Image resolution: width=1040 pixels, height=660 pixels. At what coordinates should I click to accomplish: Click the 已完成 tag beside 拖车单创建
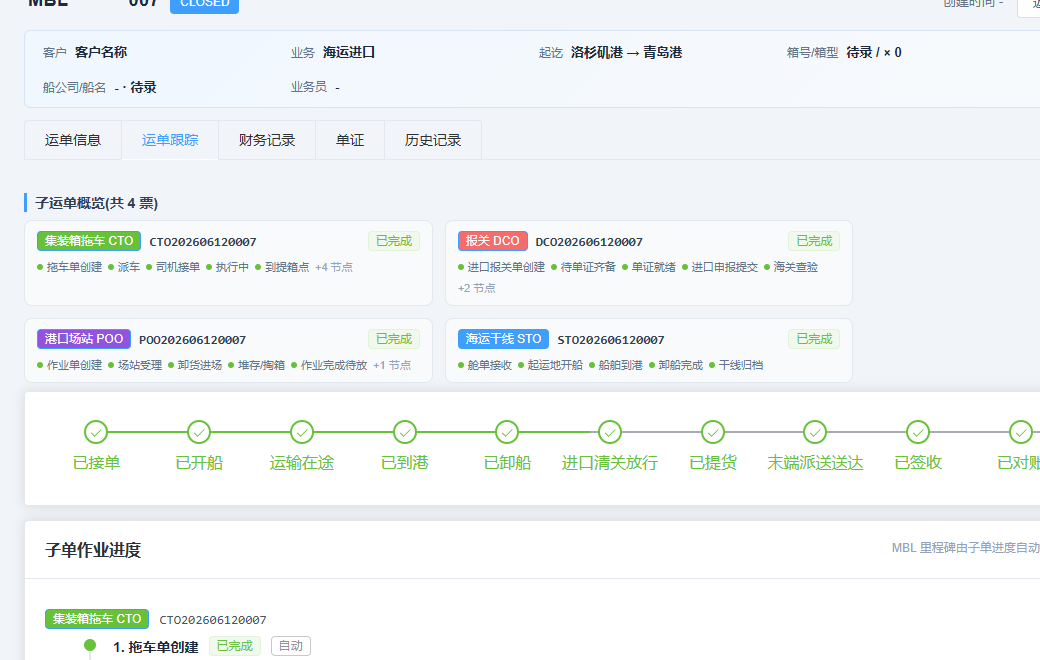pyautogui.click(x=235, y=646)
